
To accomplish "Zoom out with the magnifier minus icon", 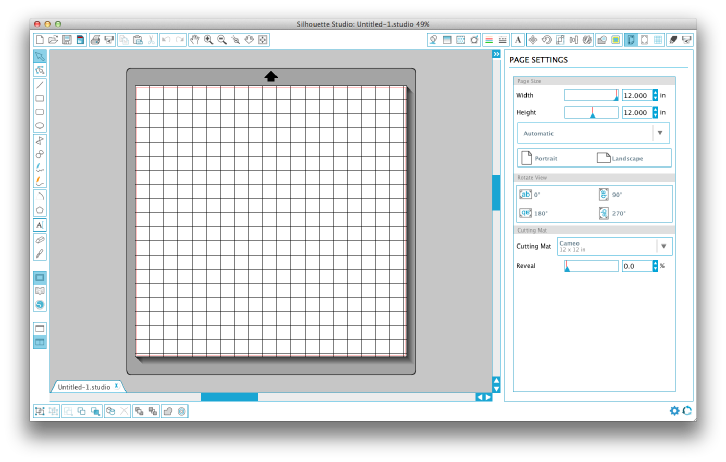I will 222,40.
